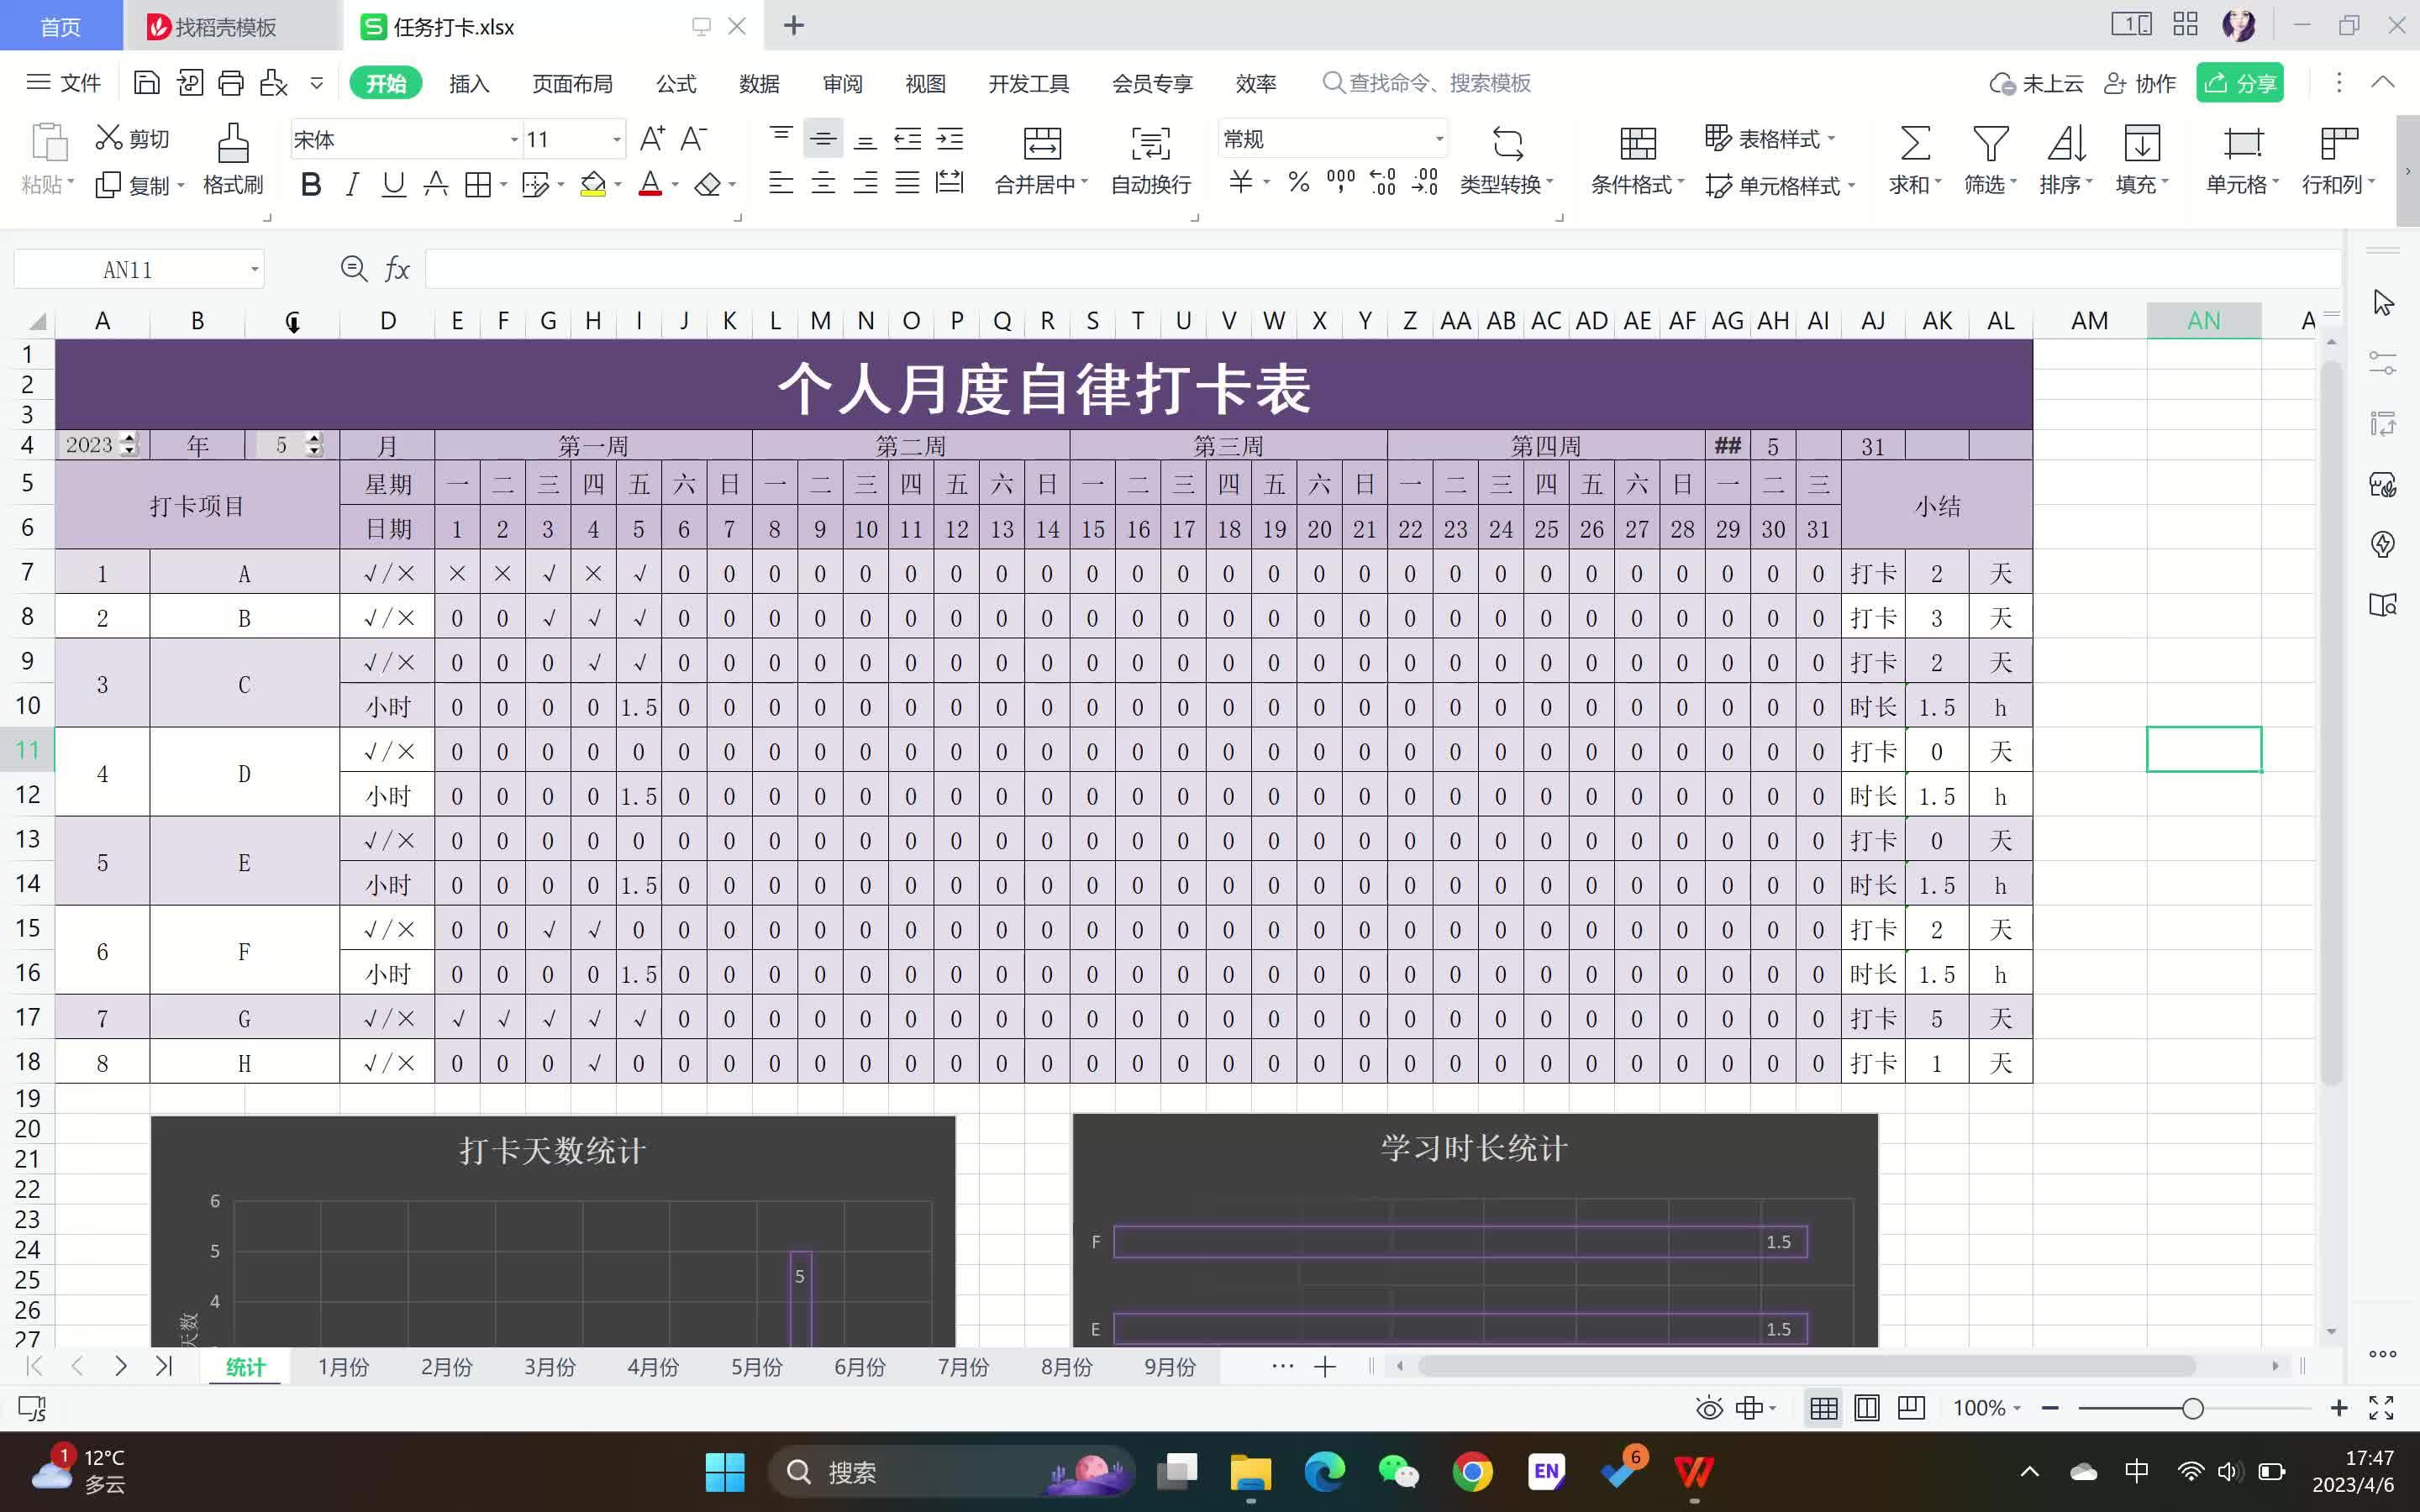The width and height of the screenshot is (2420, 1512).
Task: Toggle full screen view icon
Action: (2381, 1408)
